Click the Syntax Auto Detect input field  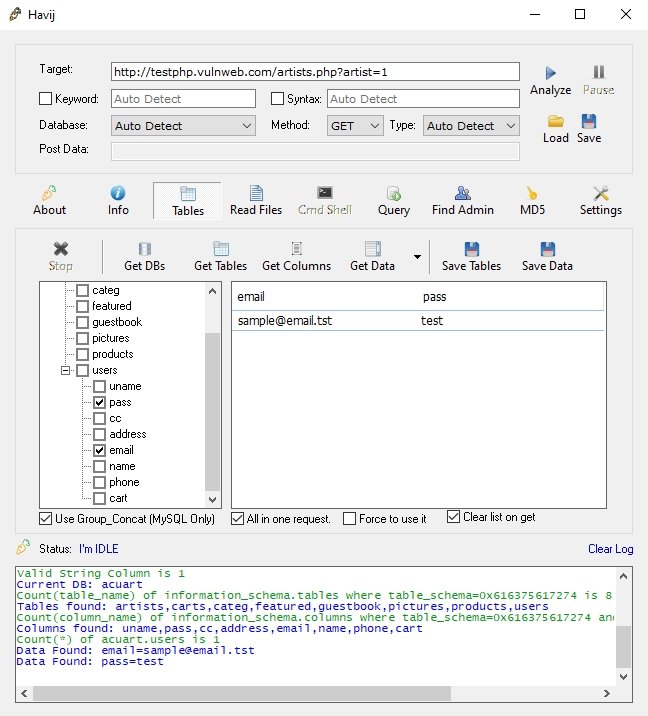pyautogui.click(x=423, y=99)
